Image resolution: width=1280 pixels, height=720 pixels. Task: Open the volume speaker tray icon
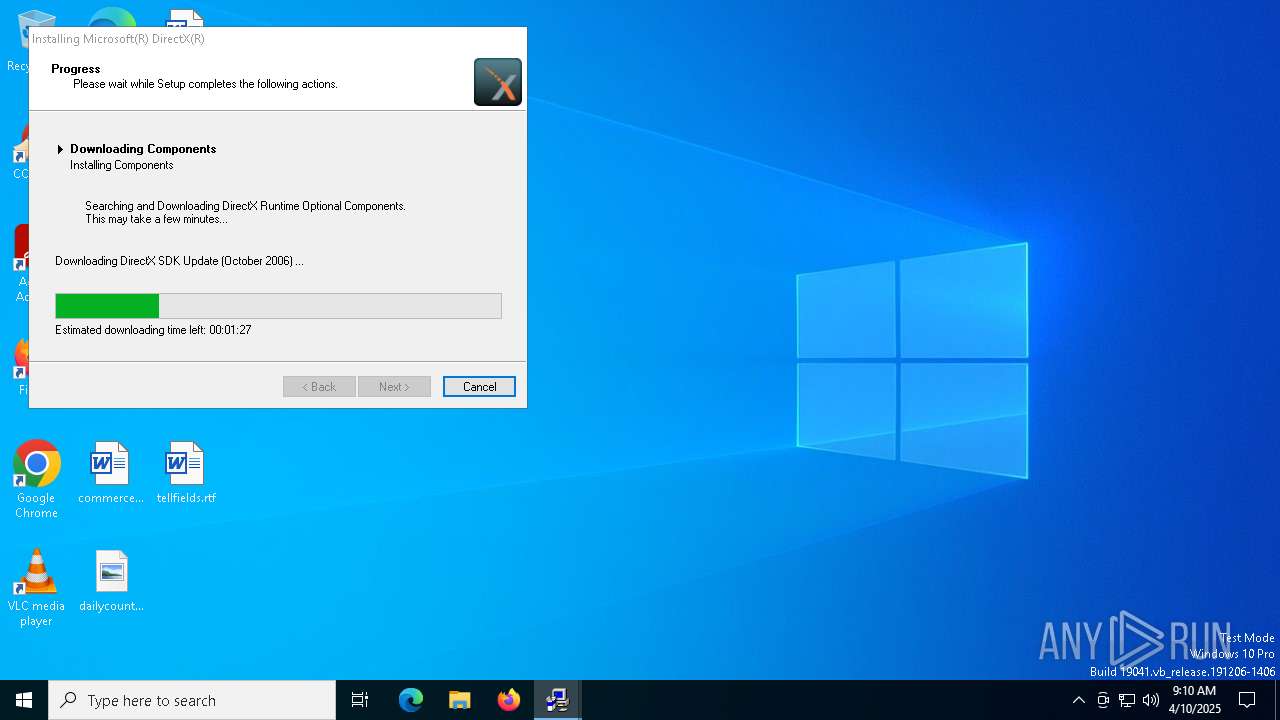[x=1151, y=700]
